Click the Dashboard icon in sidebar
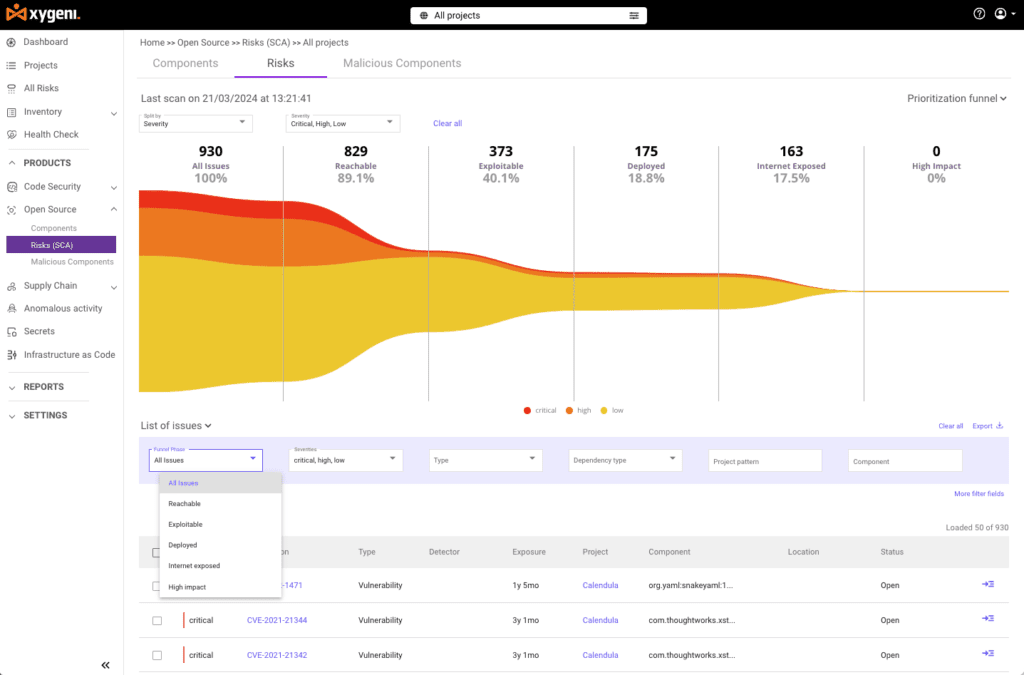1024x675 pixels. pos(12,42)
